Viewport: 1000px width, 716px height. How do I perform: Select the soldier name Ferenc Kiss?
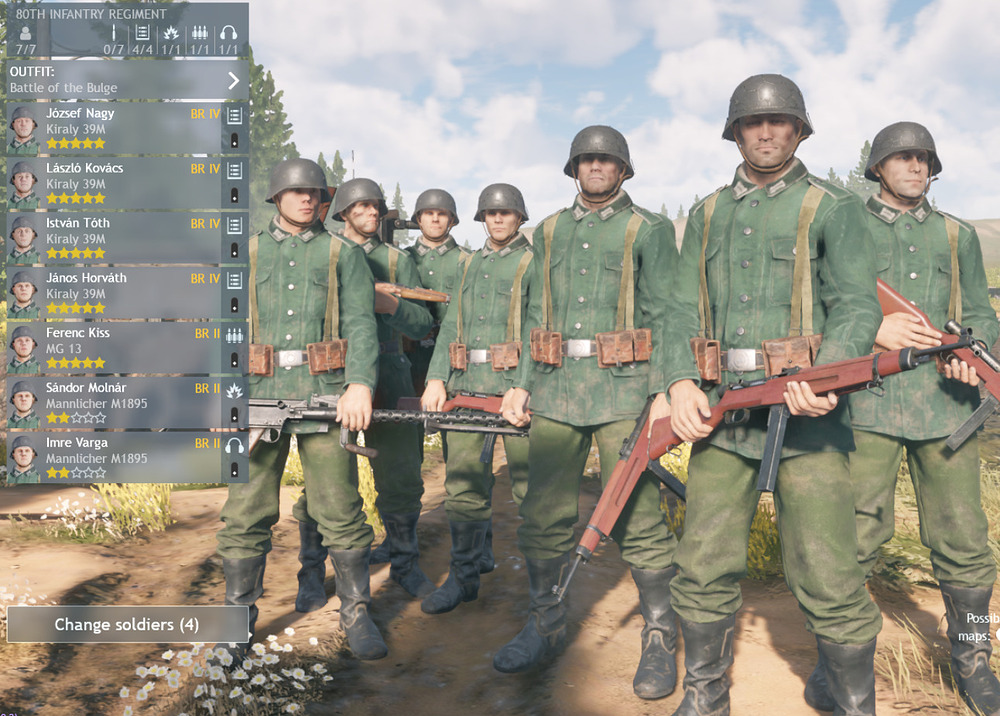click(77, 333)
